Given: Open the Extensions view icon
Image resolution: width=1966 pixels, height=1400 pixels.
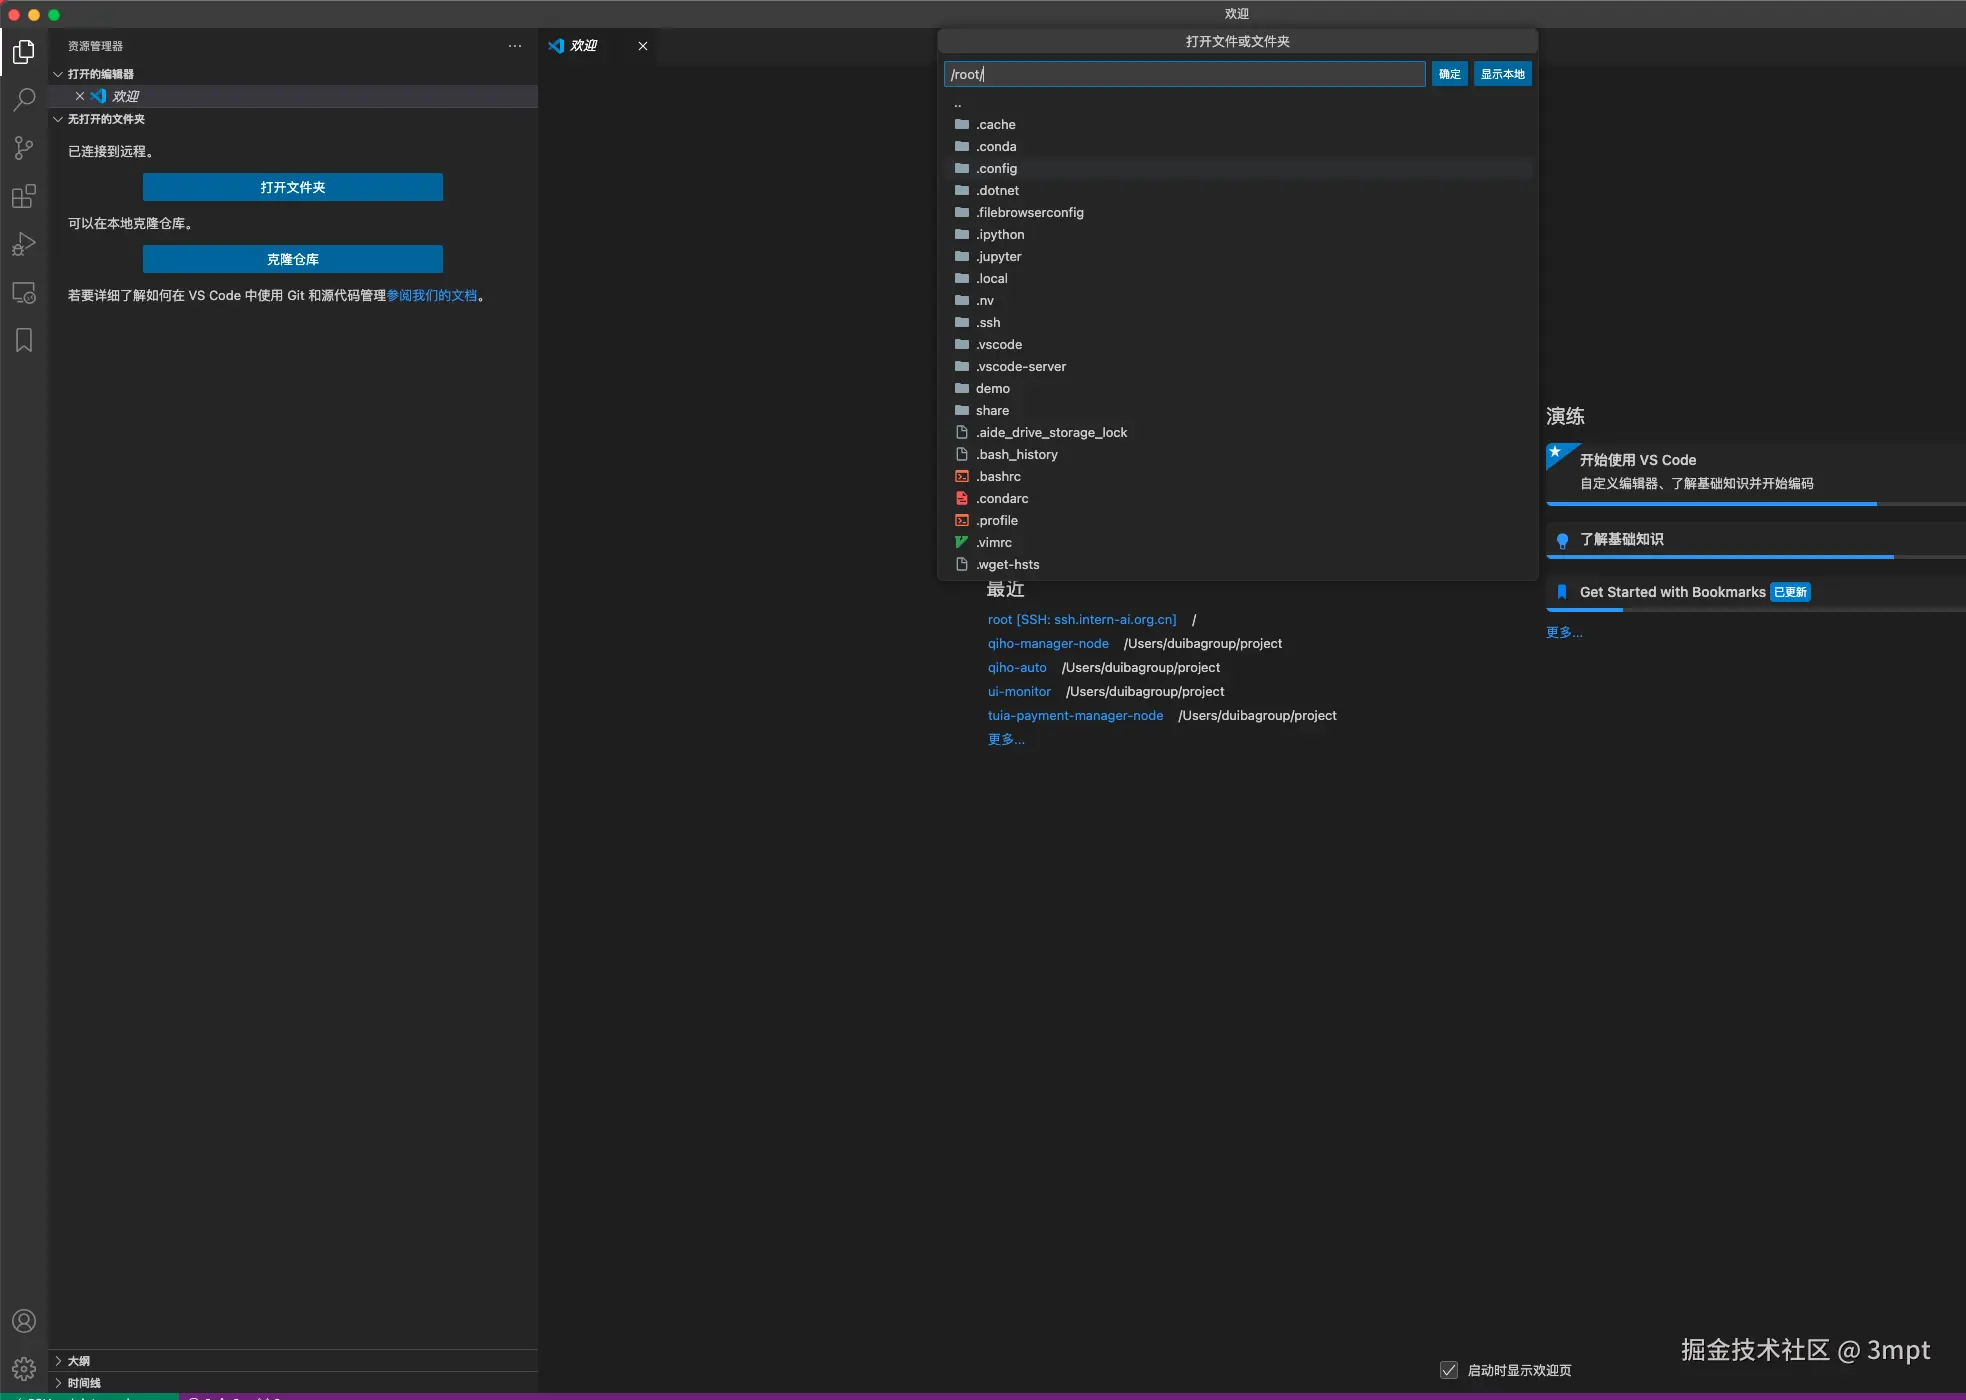Looking at the screenshot, I should point(24,196).
